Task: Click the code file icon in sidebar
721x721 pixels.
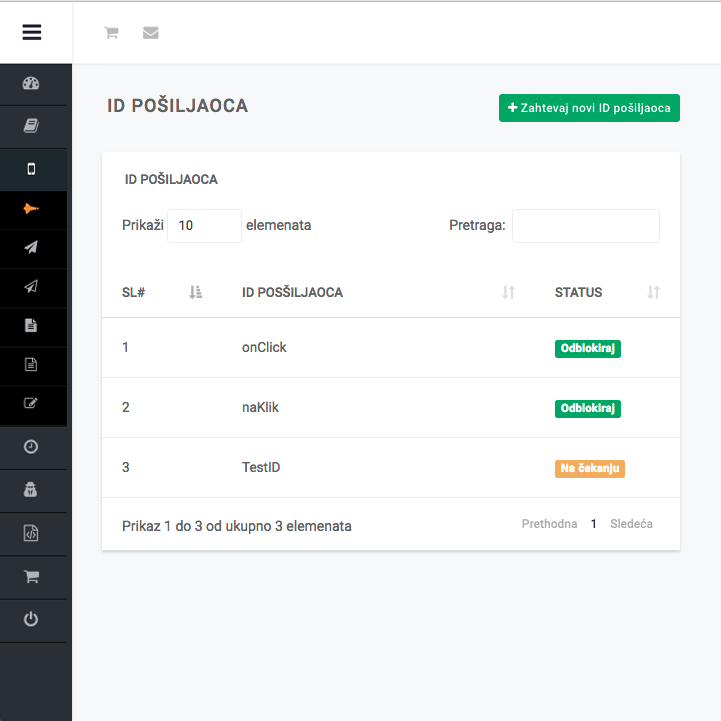Action: [x=31, y=534]
